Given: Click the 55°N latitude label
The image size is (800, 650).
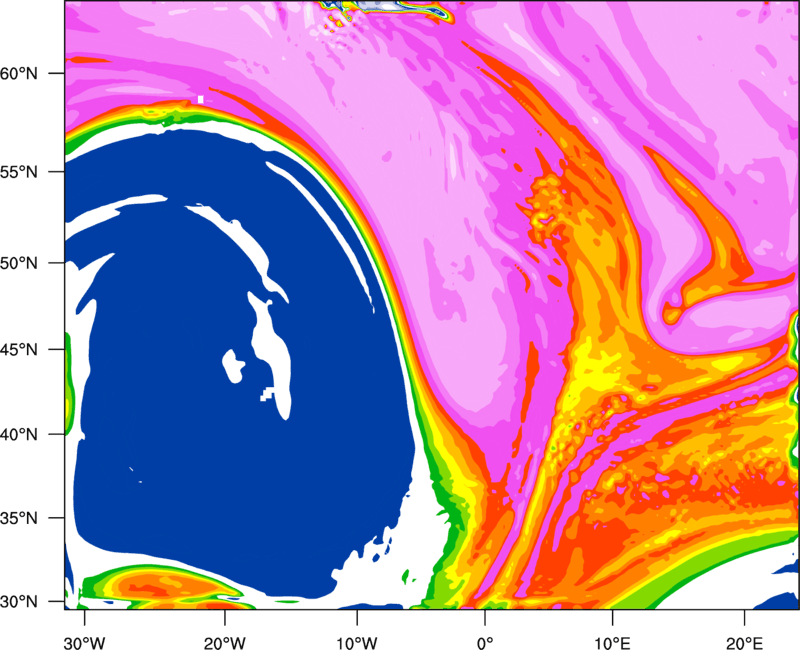Looking at the screenshot, I should [19, 172].
